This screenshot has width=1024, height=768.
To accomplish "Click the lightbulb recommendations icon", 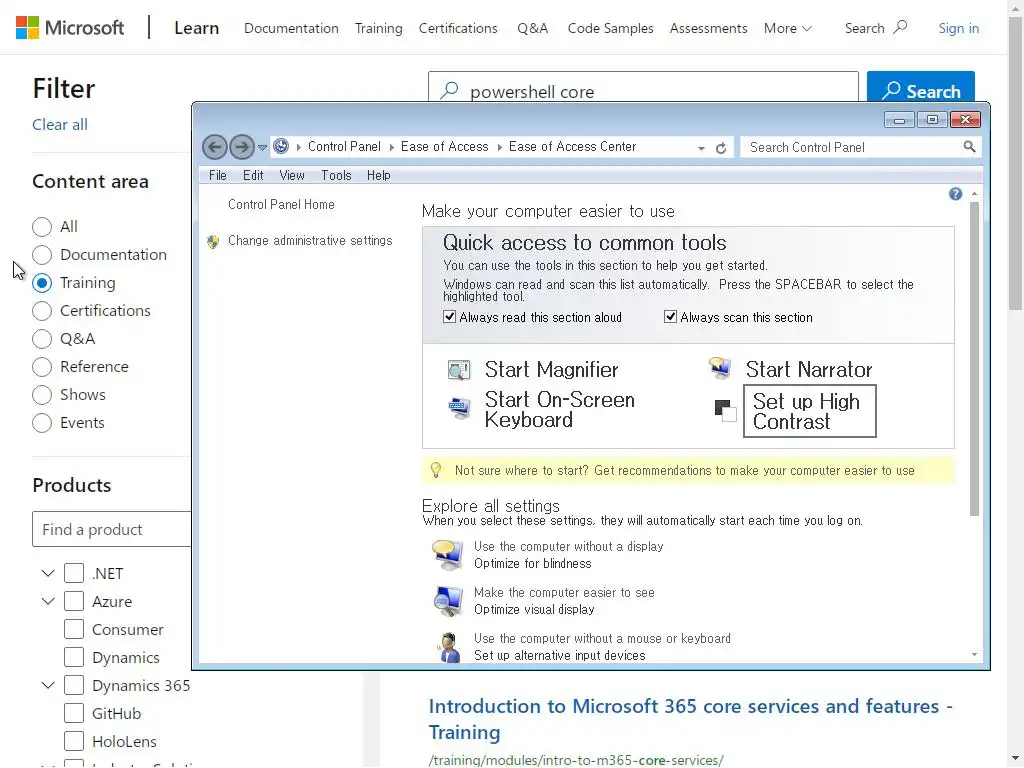I will 436,470.
